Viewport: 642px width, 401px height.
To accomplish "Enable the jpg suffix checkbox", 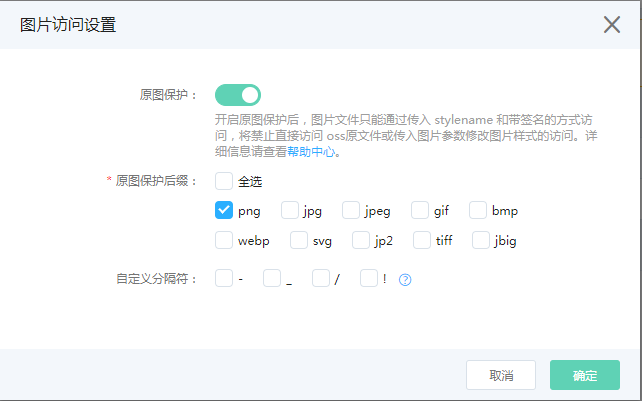I will tap(290, 210).
